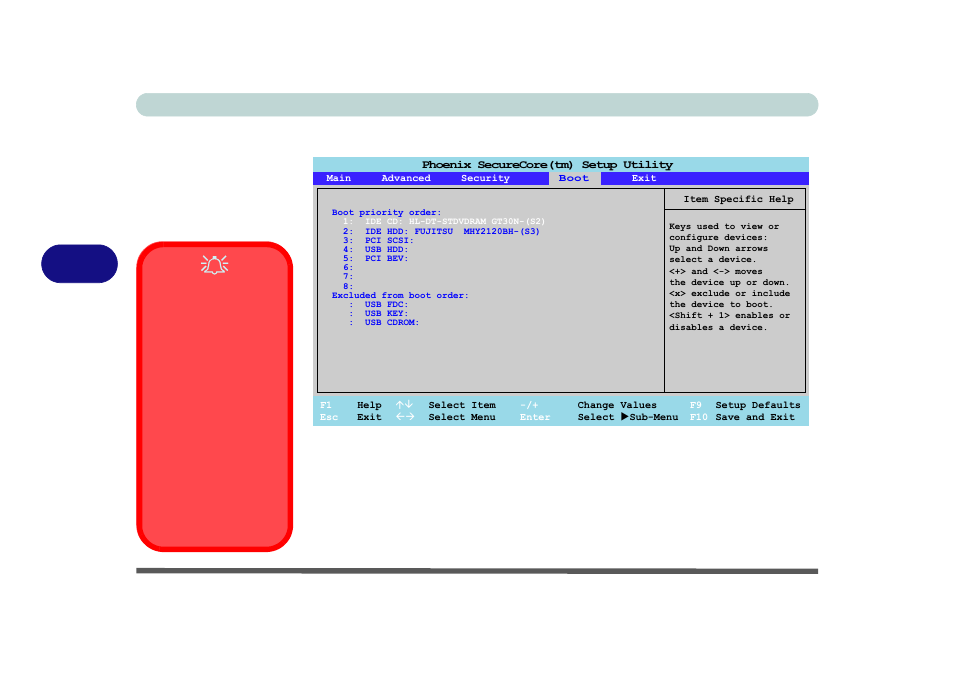
Task: Click the -/+ Change Values hint
Action: click(x=588, y=405)
